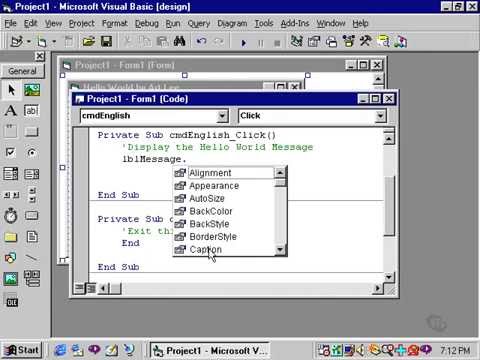Open the cmdEnglish object dropdown

tap(222, 116)
